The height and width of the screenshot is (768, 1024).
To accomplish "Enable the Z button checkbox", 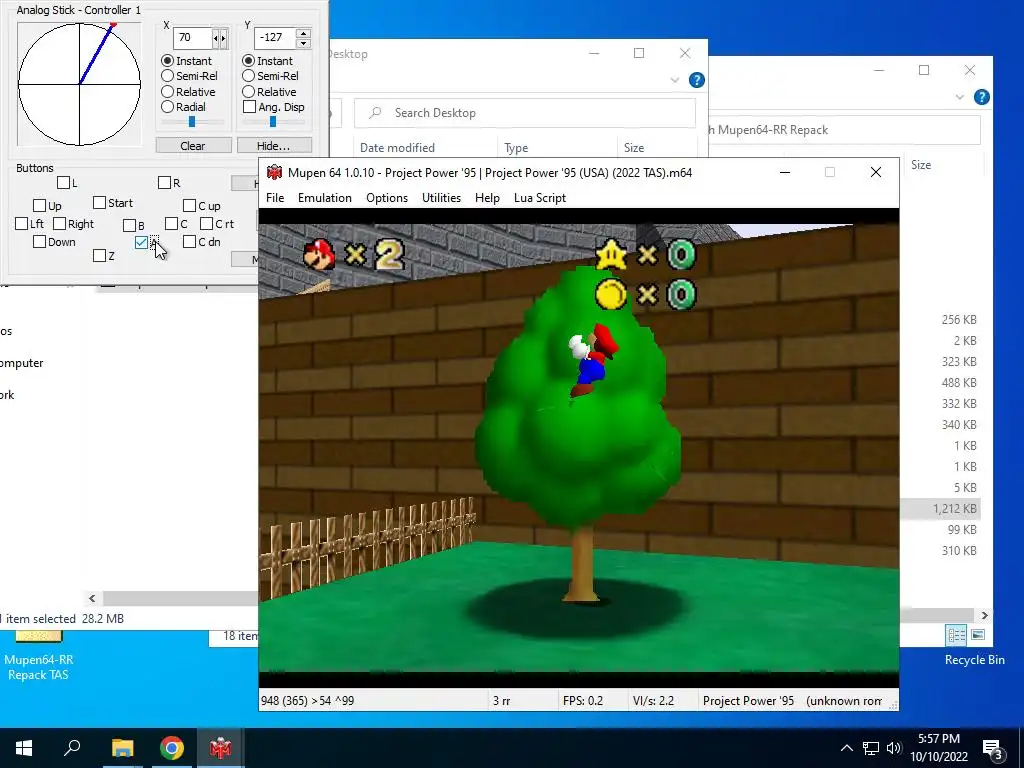I will tap(99, 255).
